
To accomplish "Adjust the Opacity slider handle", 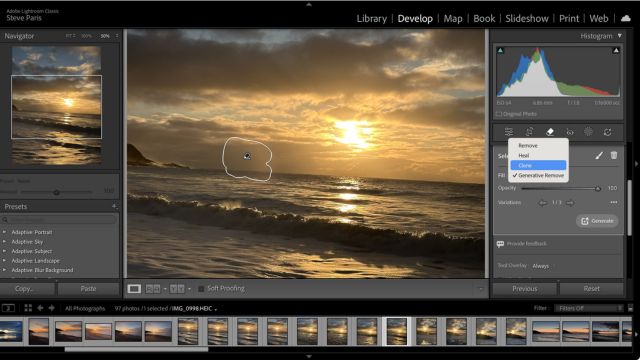I will pyautogui.click(x=598, y=189).
